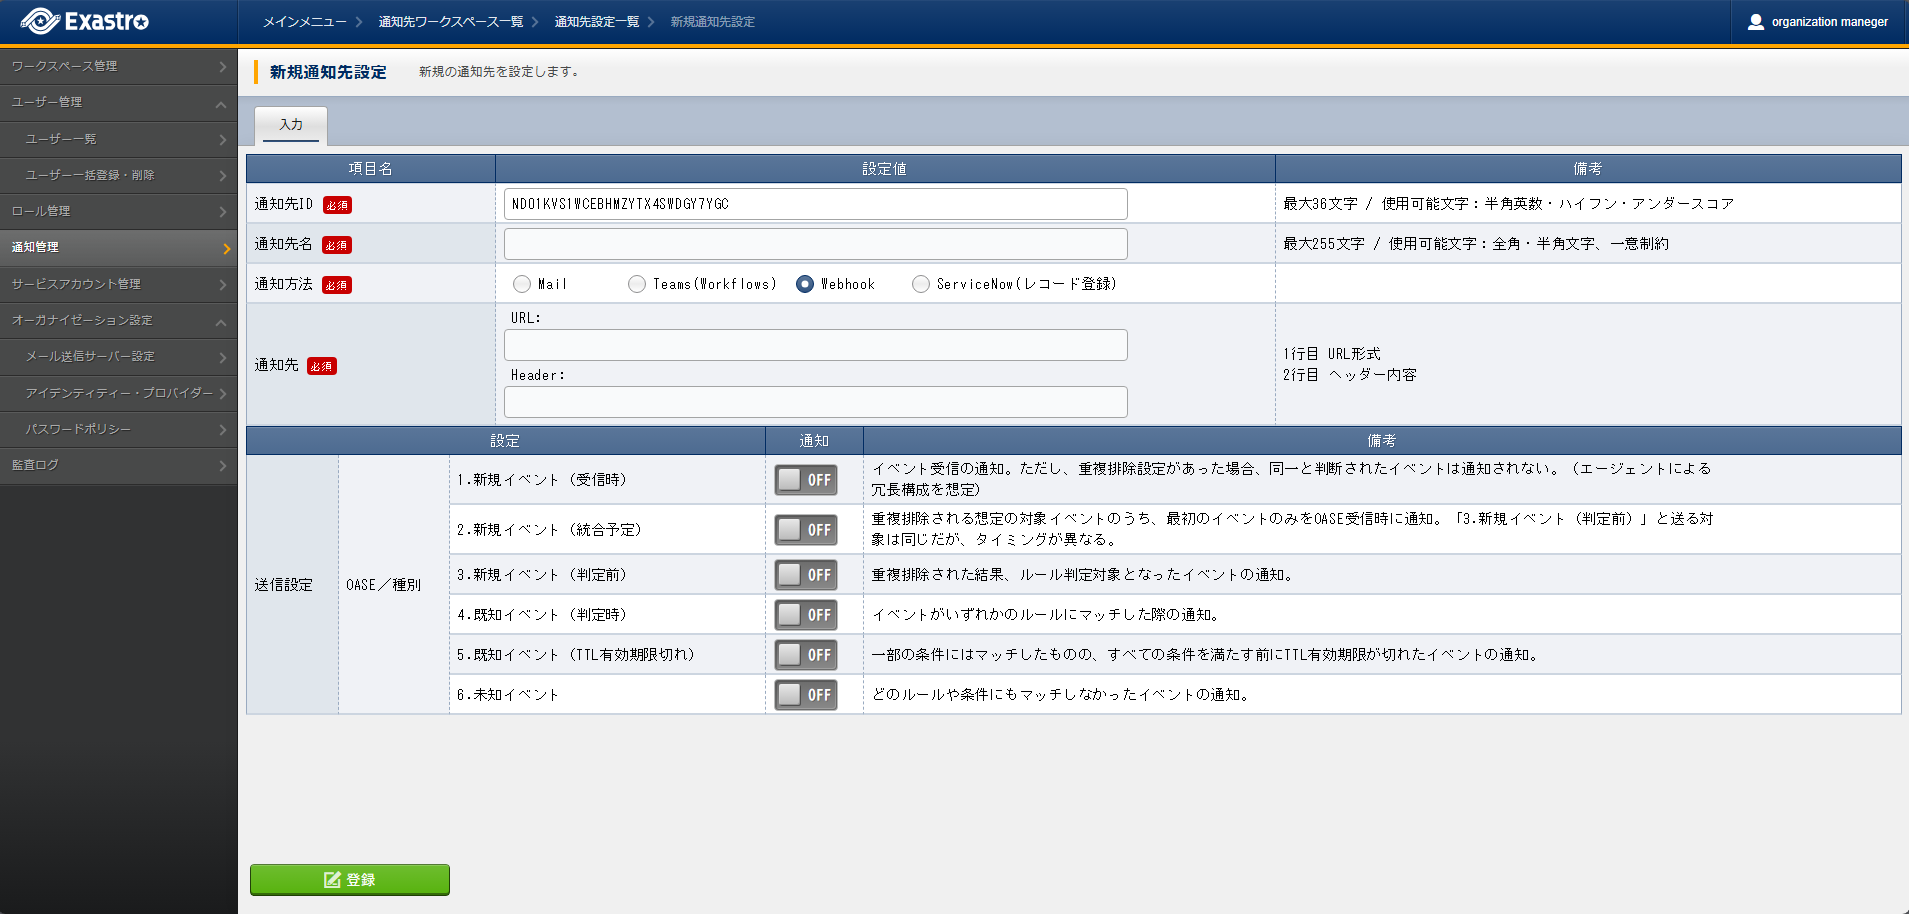Open パスワードポリシー sidebar item
Viewport: 1909px width, 914px height.
click(x=119, y=429)
